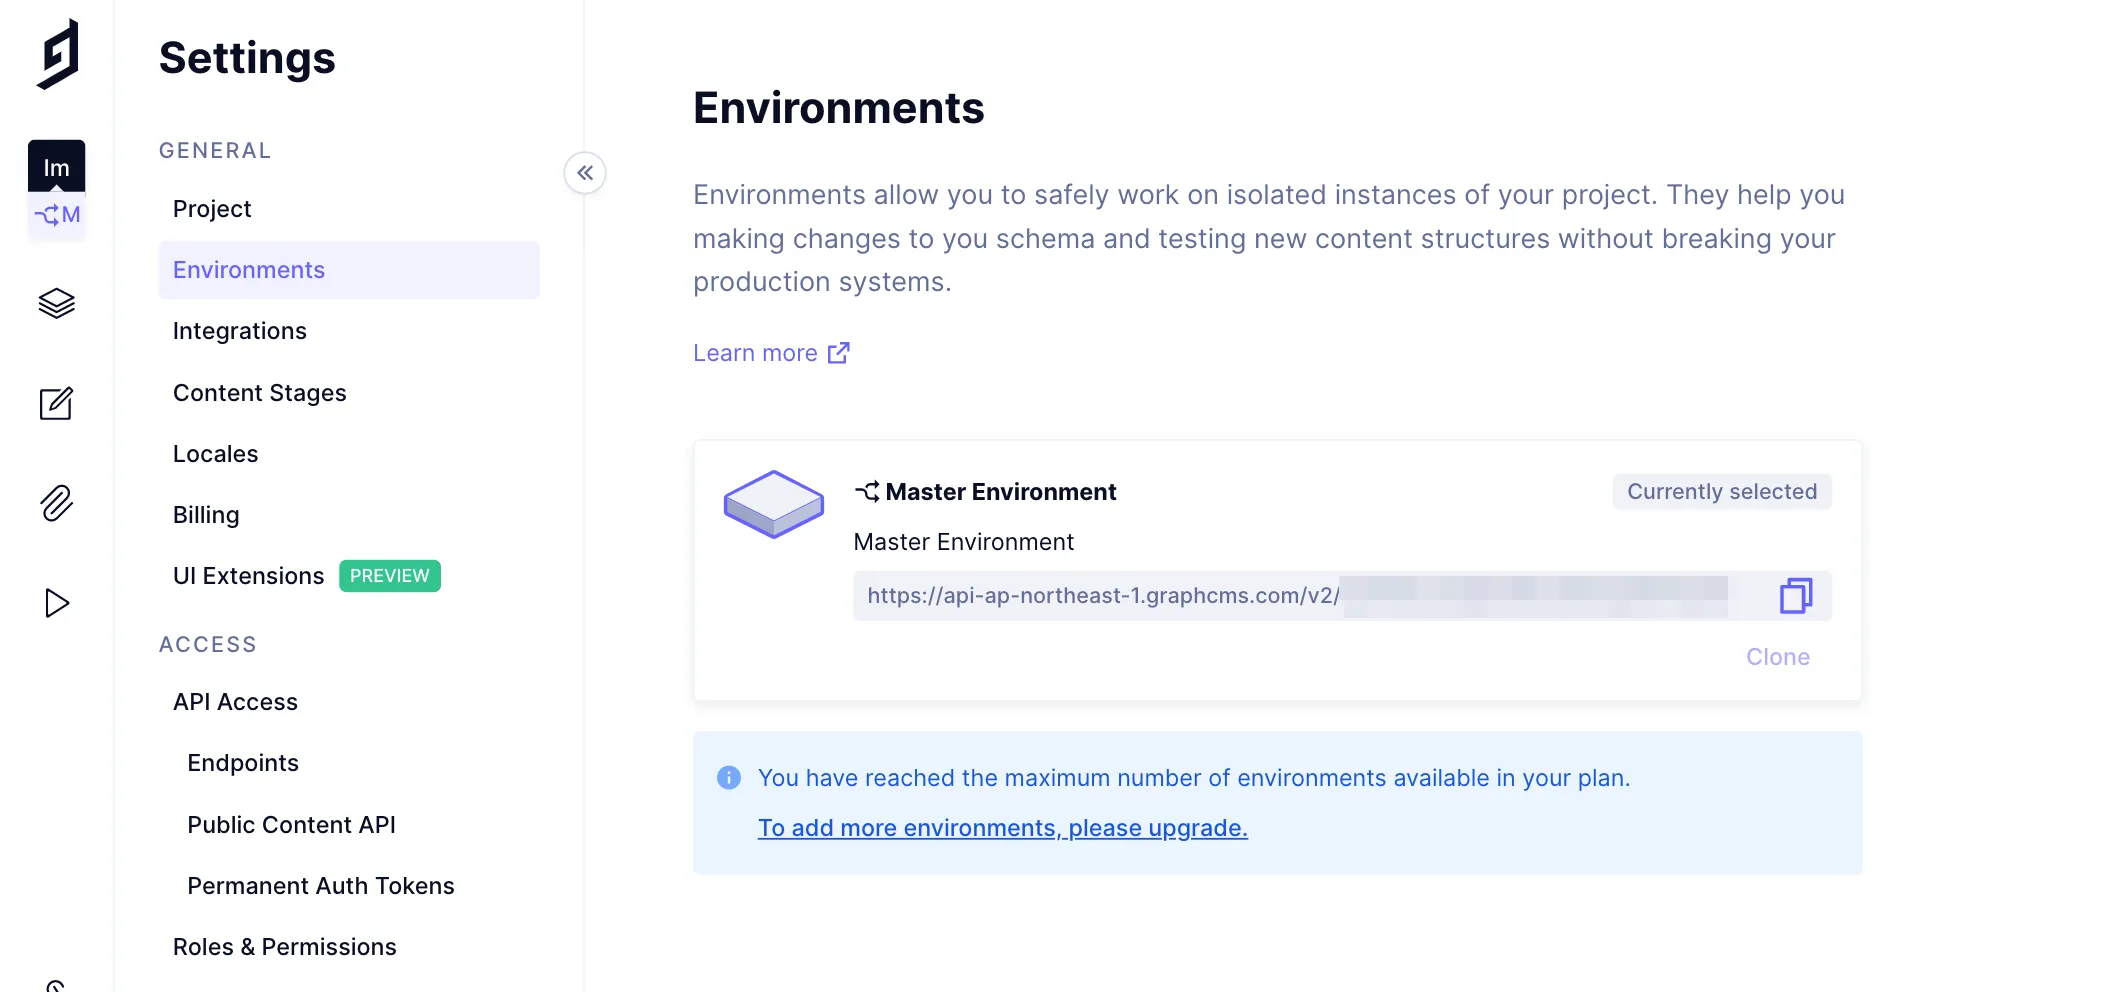Click the upgrade link to add environments

pyautogui.click(x=1002, y=828)
